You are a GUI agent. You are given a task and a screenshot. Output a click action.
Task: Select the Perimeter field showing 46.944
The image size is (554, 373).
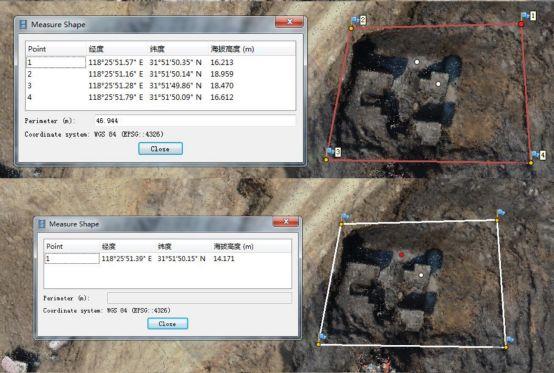195,121
